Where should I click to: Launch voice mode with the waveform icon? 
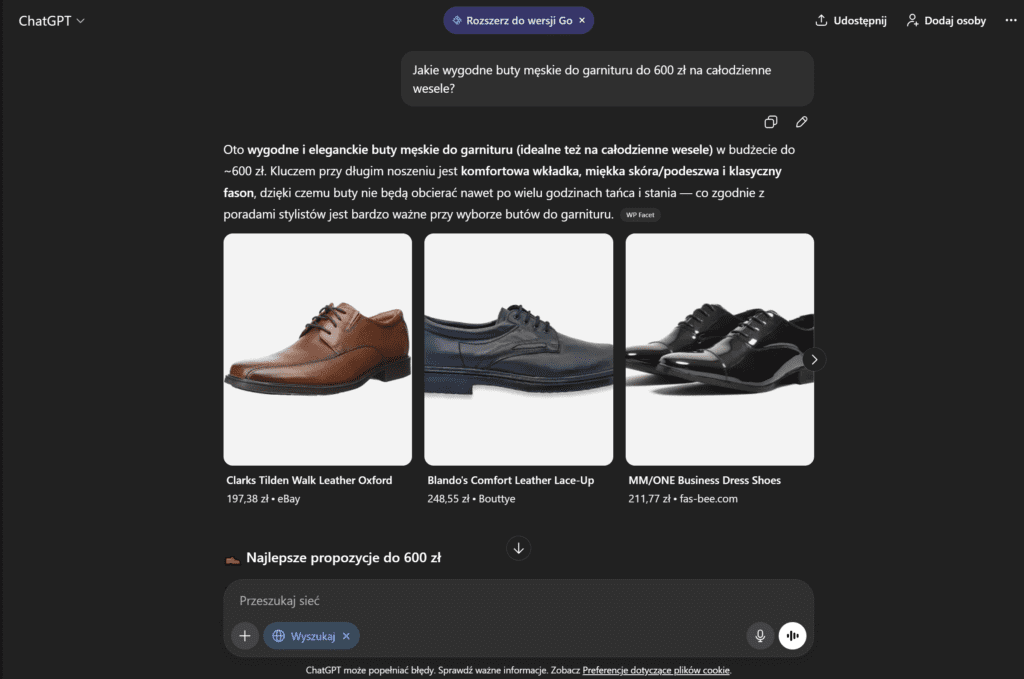[x=792, y=635]
